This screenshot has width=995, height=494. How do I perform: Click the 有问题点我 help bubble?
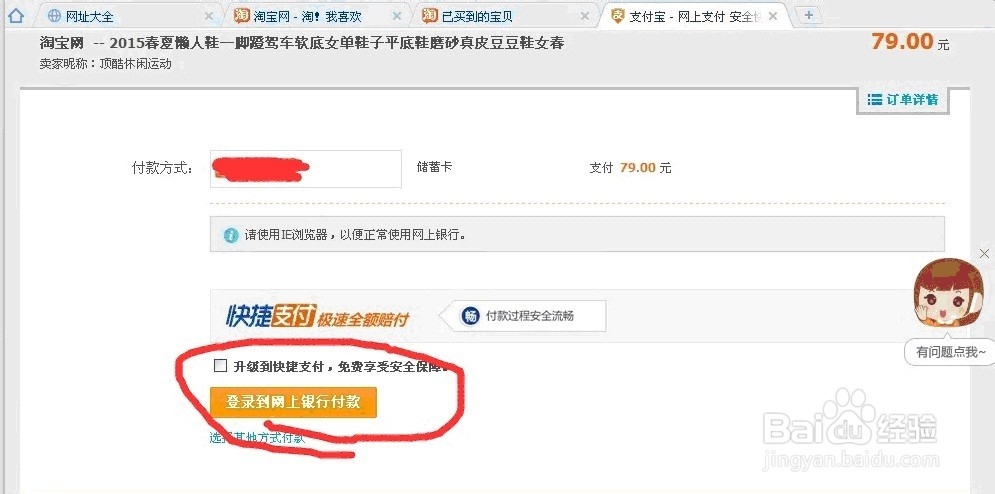click(x=951, y=351)
